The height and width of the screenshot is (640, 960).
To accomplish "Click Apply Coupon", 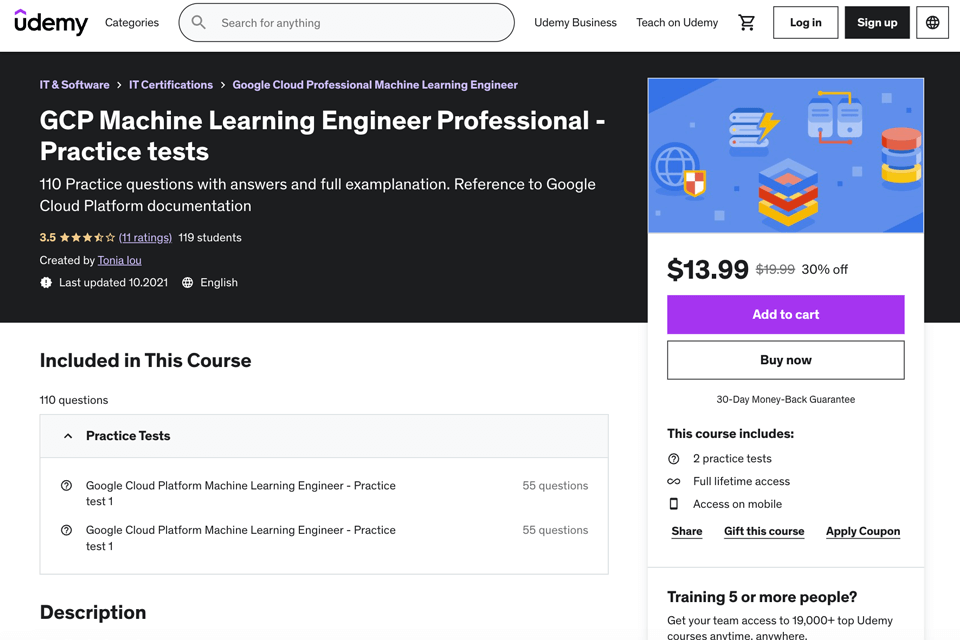I will click(863, 531).
